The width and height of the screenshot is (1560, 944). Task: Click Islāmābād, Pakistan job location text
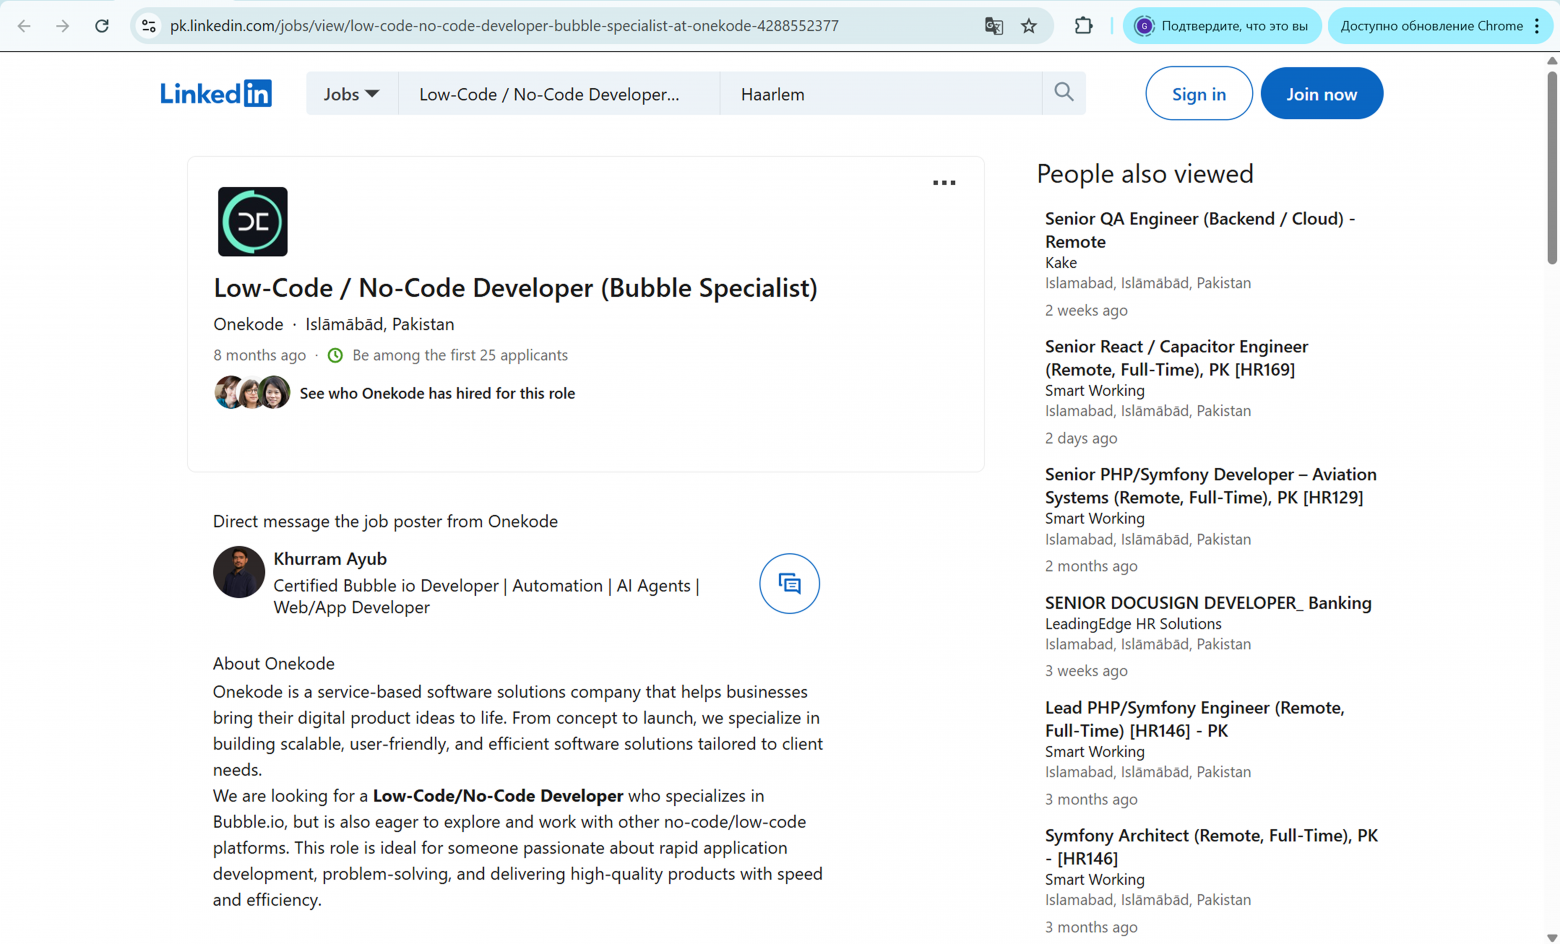click(380, 324)
